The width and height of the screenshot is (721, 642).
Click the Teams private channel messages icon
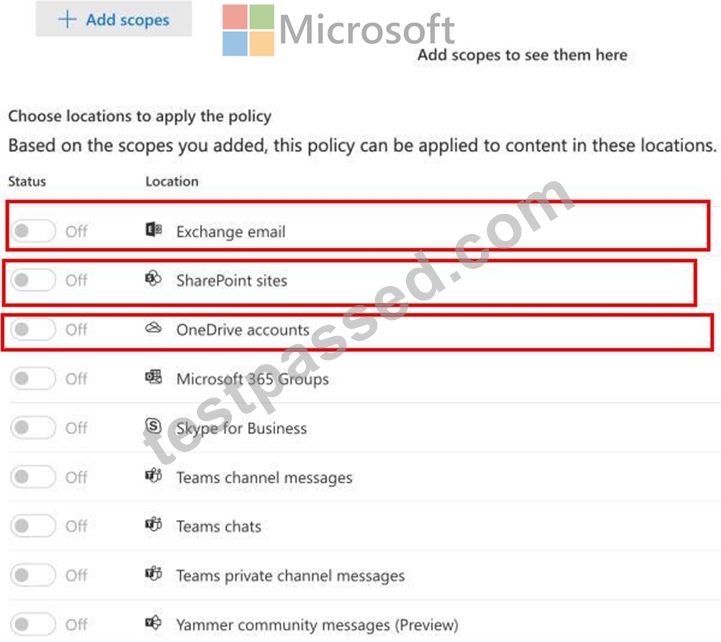(154, 573)
